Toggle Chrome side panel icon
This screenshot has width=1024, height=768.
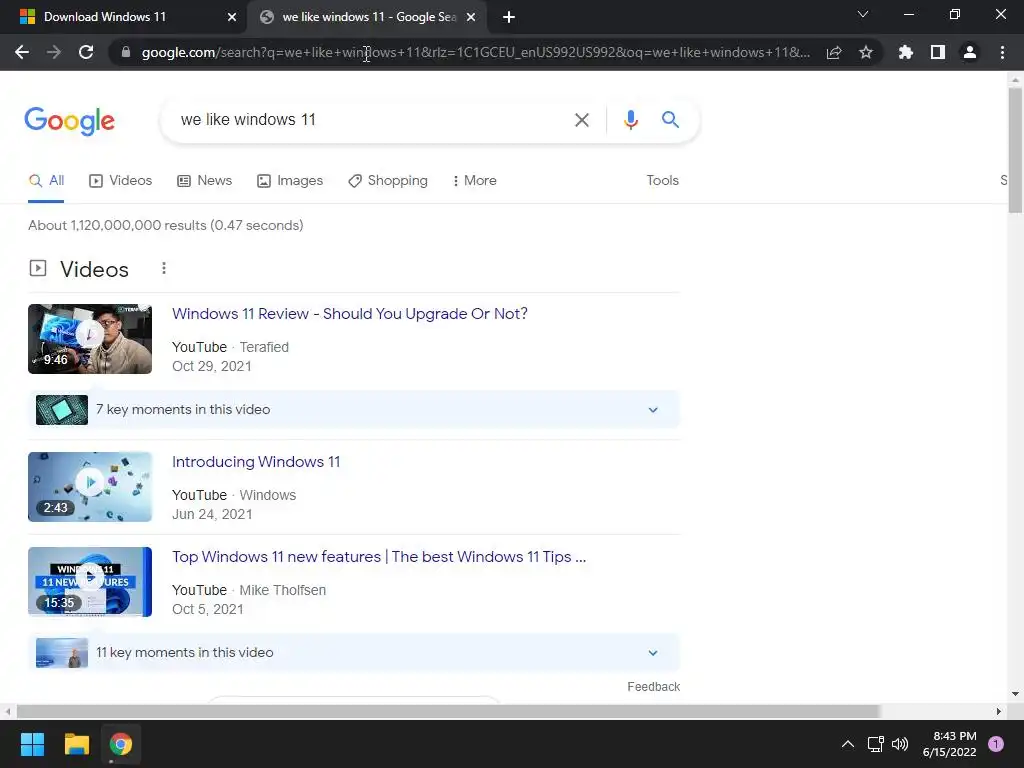click(938, 52)
